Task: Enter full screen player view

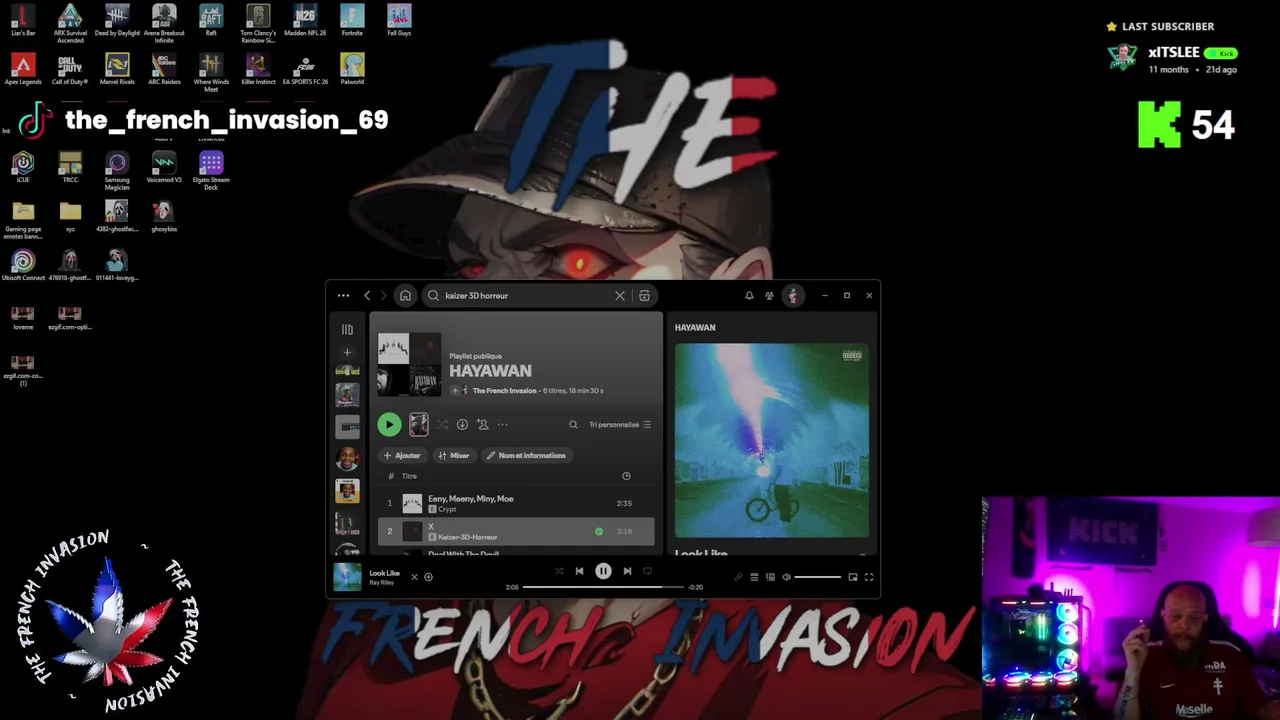Action: (x=869, y=577)
